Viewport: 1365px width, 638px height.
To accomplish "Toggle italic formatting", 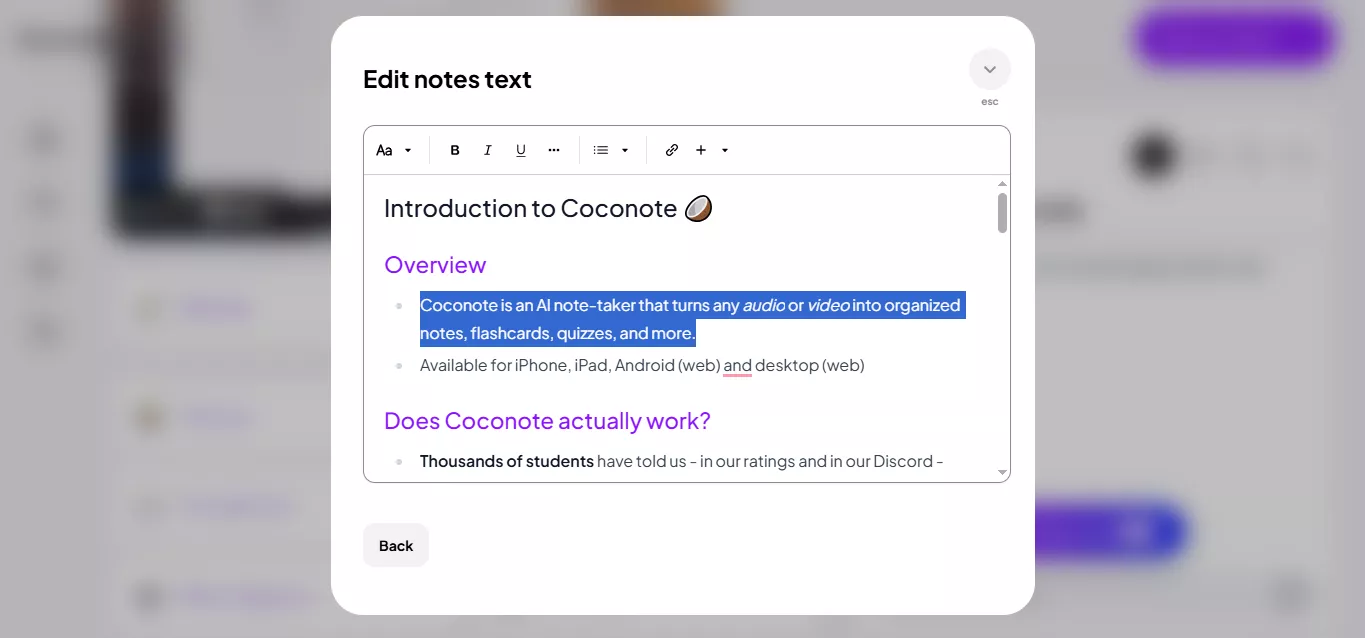I will click(487, 150).
